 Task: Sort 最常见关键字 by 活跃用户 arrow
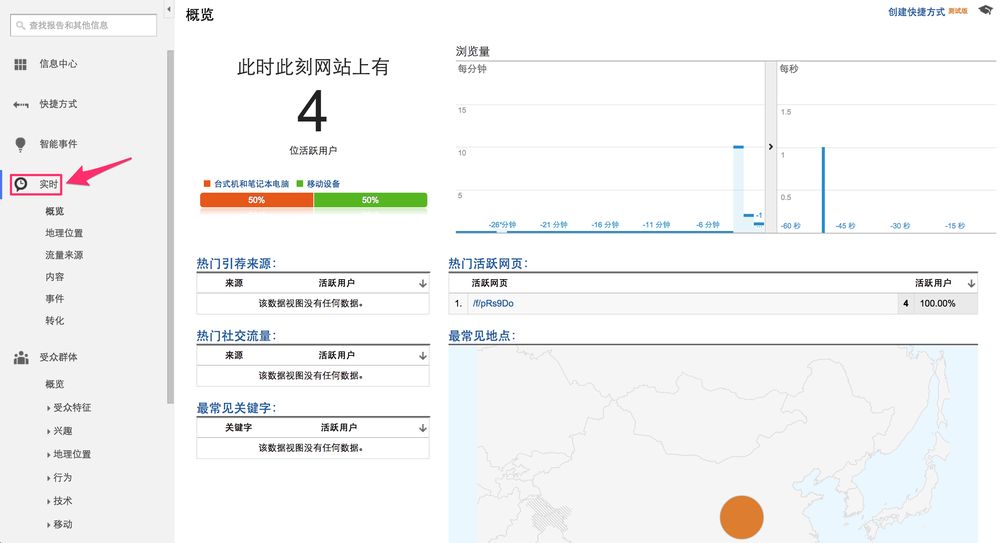[422, 428]
